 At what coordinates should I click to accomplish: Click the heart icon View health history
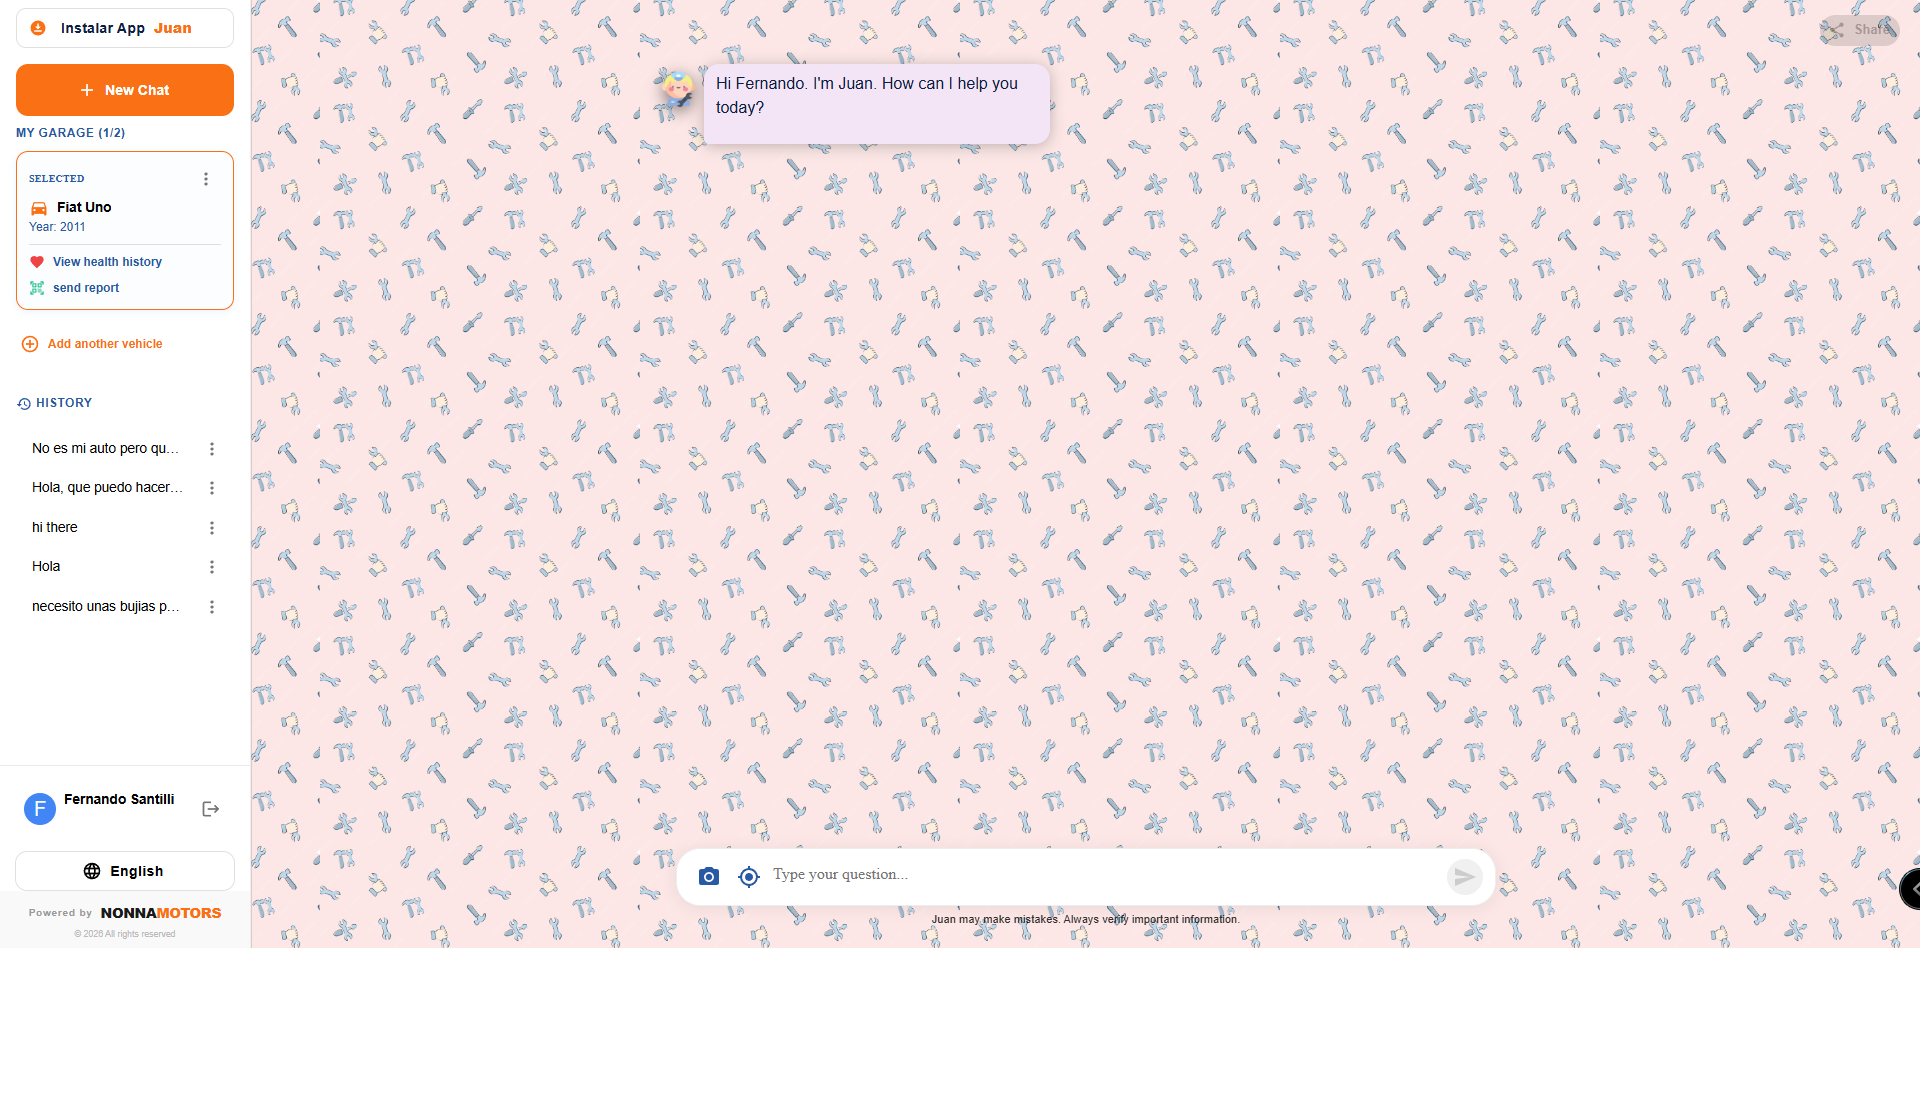[x=37, y=262]
